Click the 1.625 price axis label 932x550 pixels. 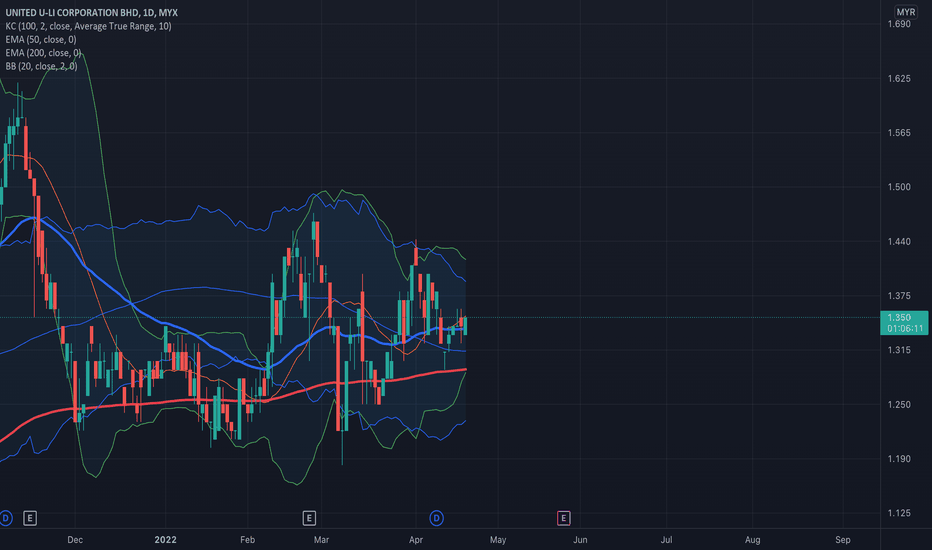click(899, 78)
